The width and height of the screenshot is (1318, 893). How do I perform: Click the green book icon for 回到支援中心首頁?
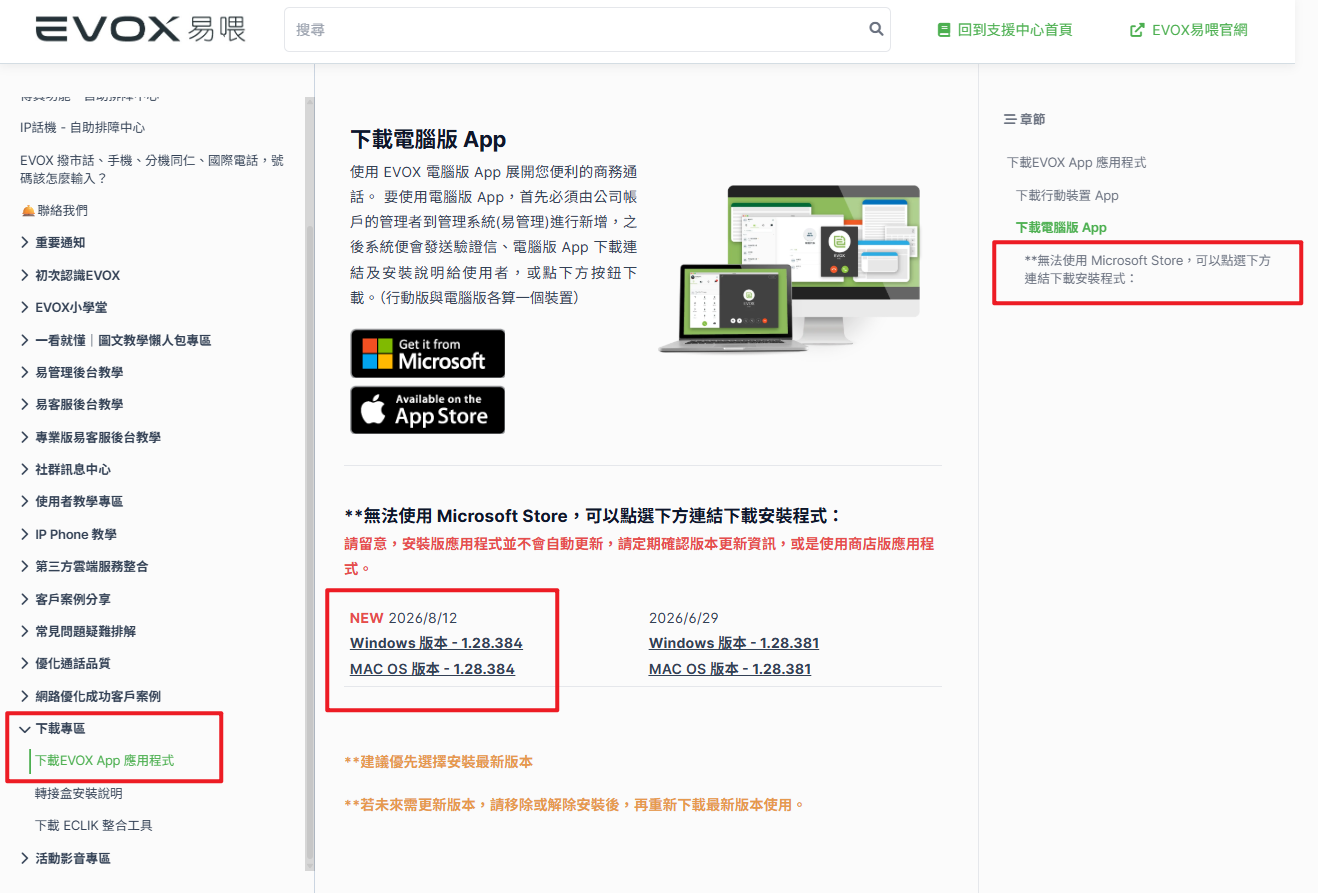(x=944, y=30)
